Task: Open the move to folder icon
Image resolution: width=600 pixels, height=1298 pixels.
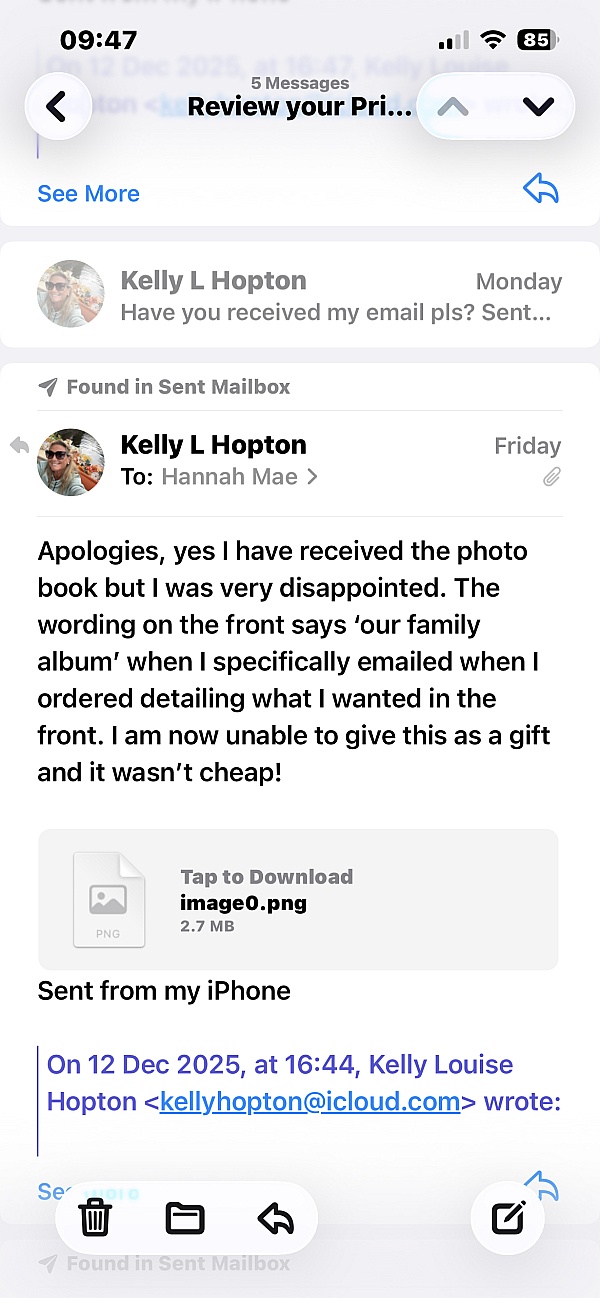Action: 185,1218
